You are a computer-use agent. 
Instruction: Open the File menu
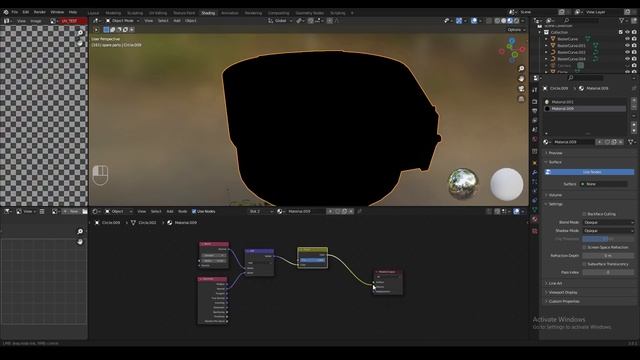coord(15,12)
